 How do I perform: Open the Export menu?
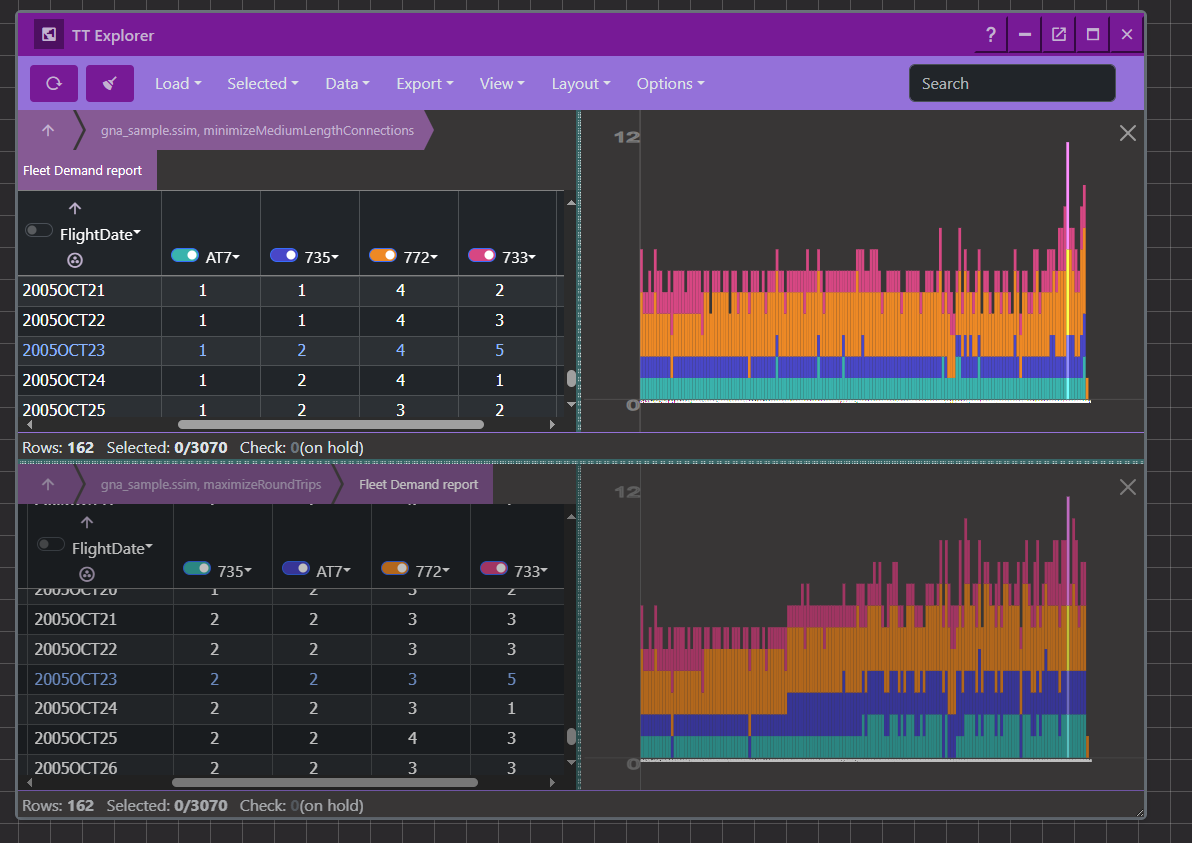(x=424, y=84)
